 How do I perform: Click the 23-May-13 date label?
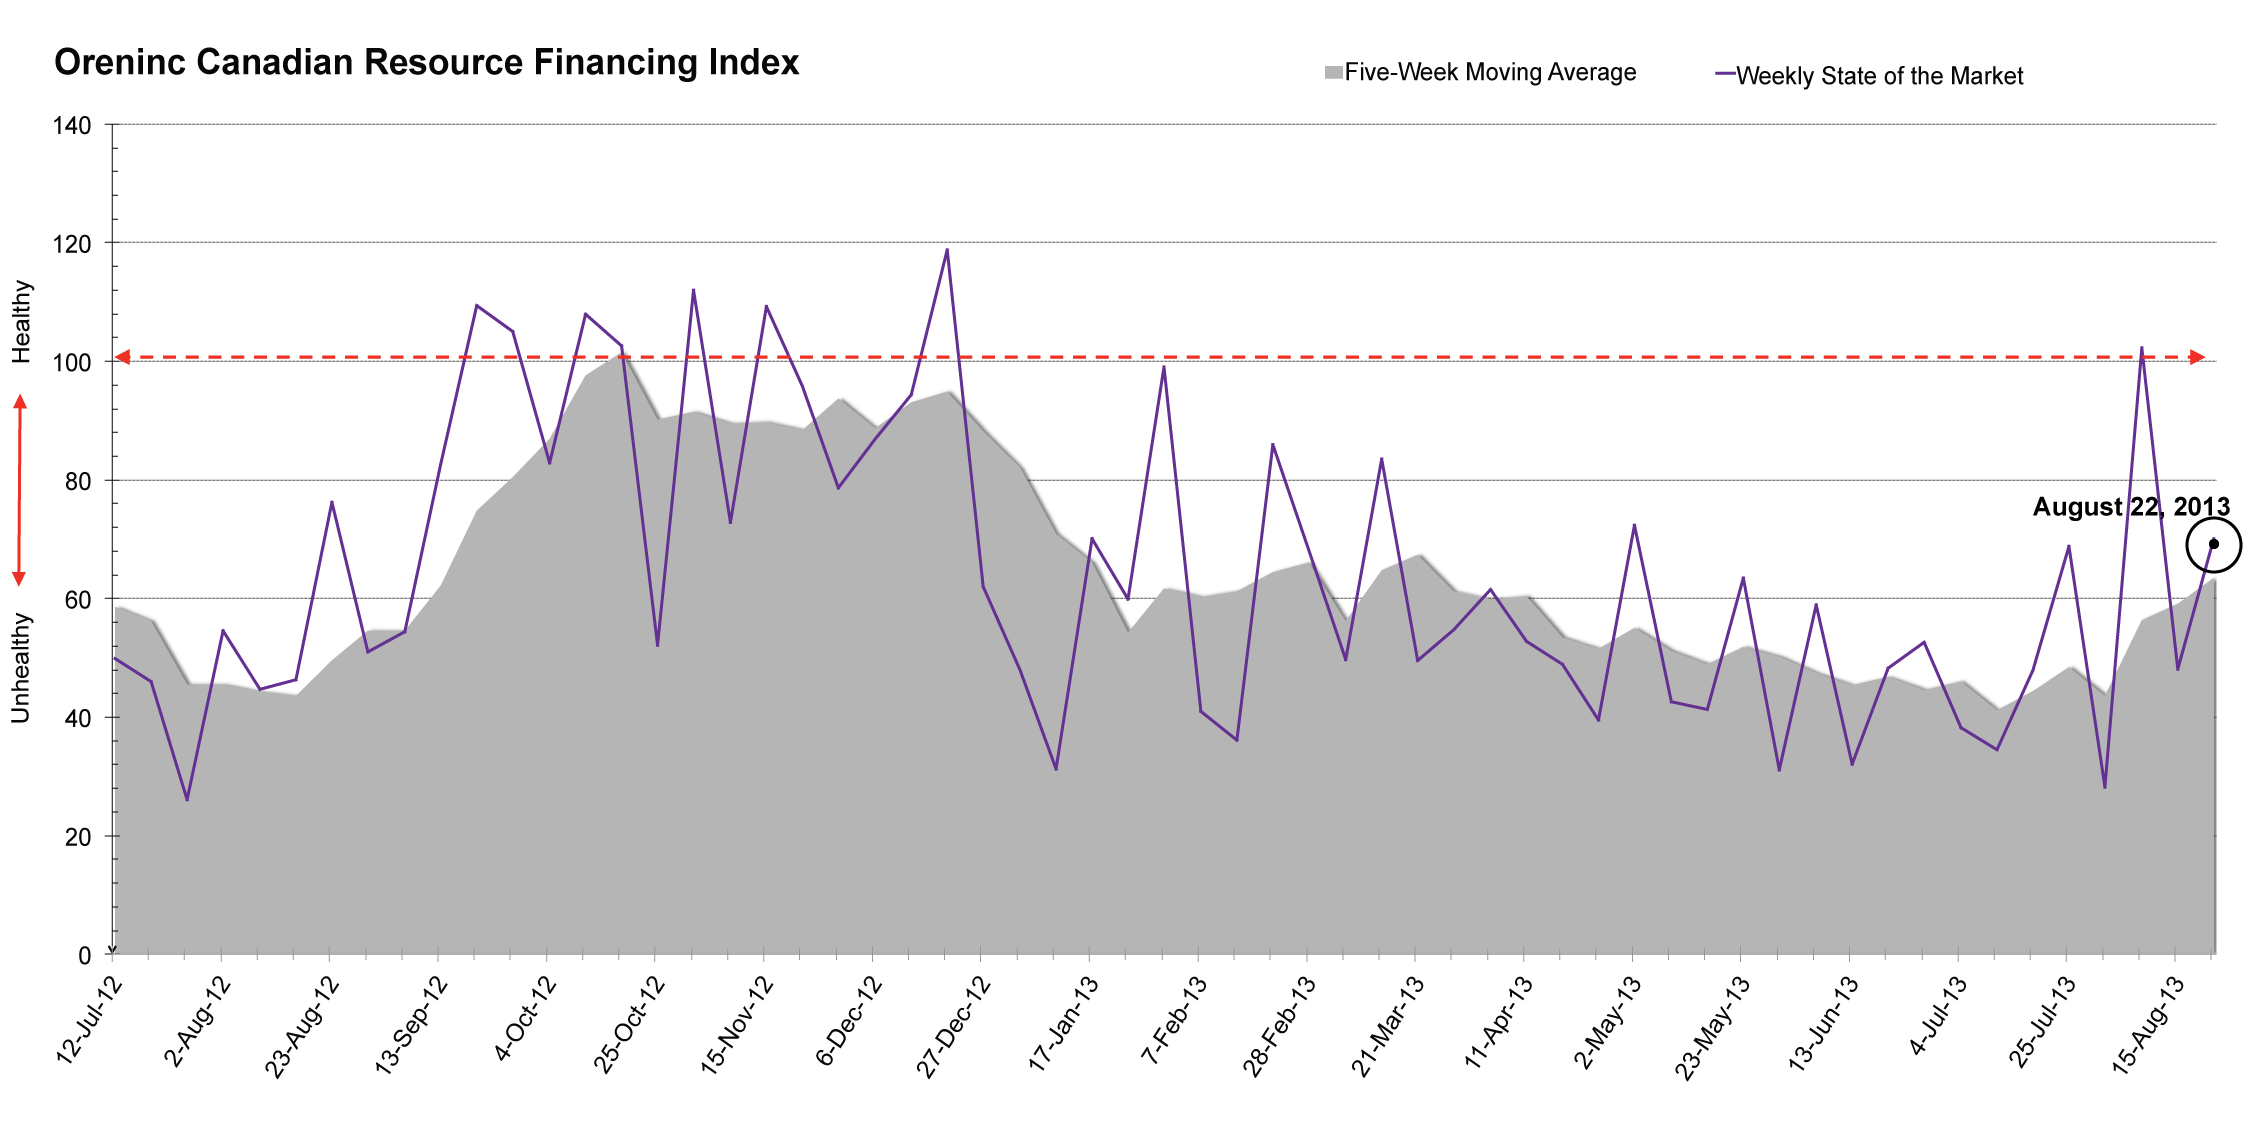tap(1713, 1028)
